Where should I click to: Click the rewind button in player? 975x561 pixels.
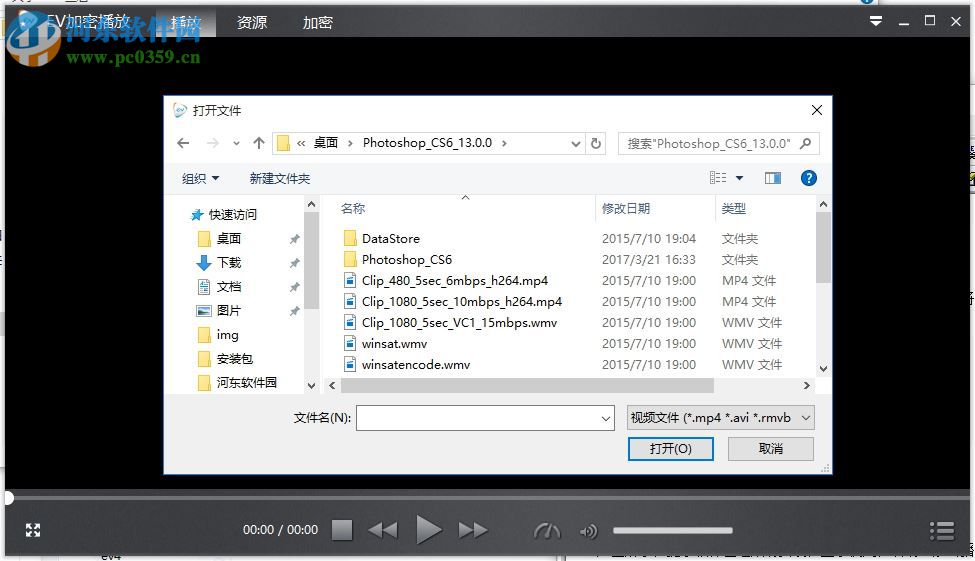point(382,531)
